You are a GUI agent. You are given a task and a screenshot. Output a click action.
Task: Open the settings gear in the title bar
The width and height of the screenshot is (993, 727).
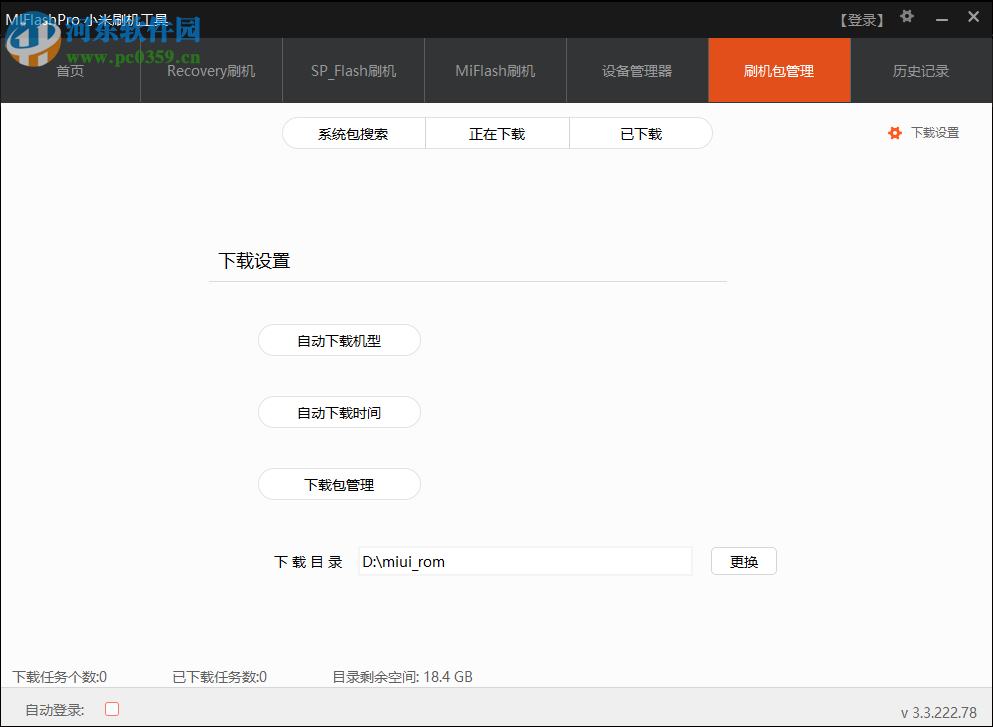pyautogui.click(x=906, y=16)
